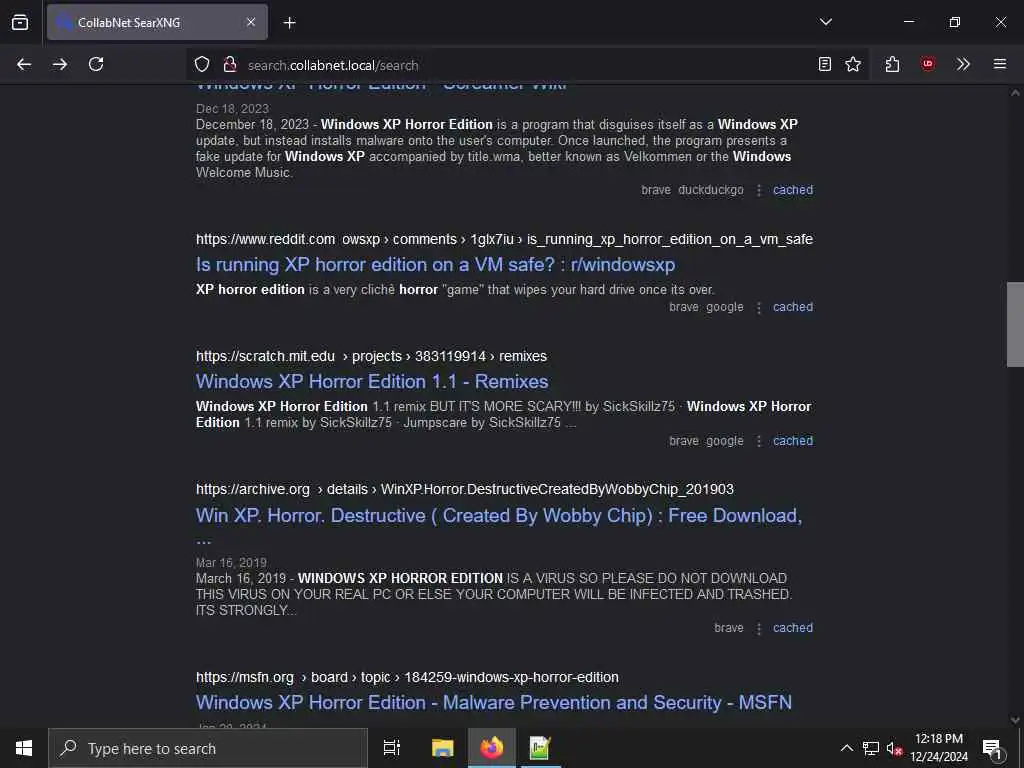Reload the current search page

(96, 64)
